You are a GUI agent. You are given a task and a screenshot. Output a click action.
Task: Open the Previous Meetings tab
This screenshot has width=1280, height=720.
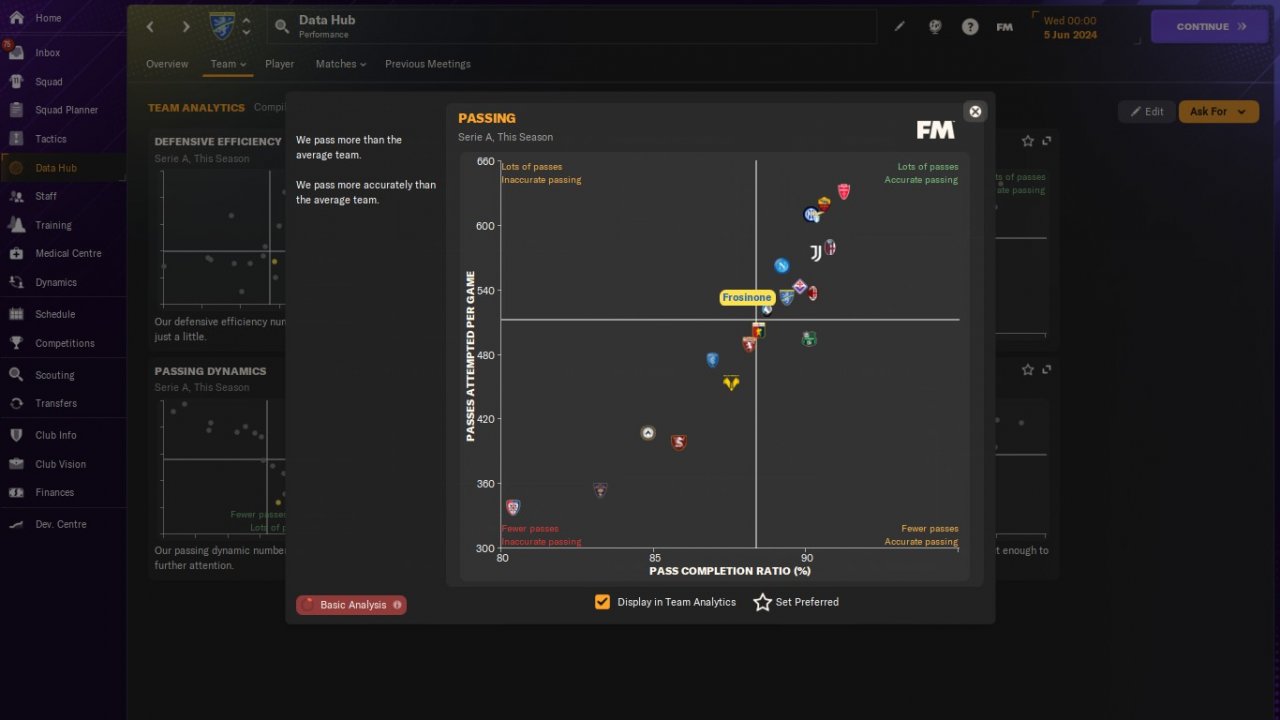428,64
